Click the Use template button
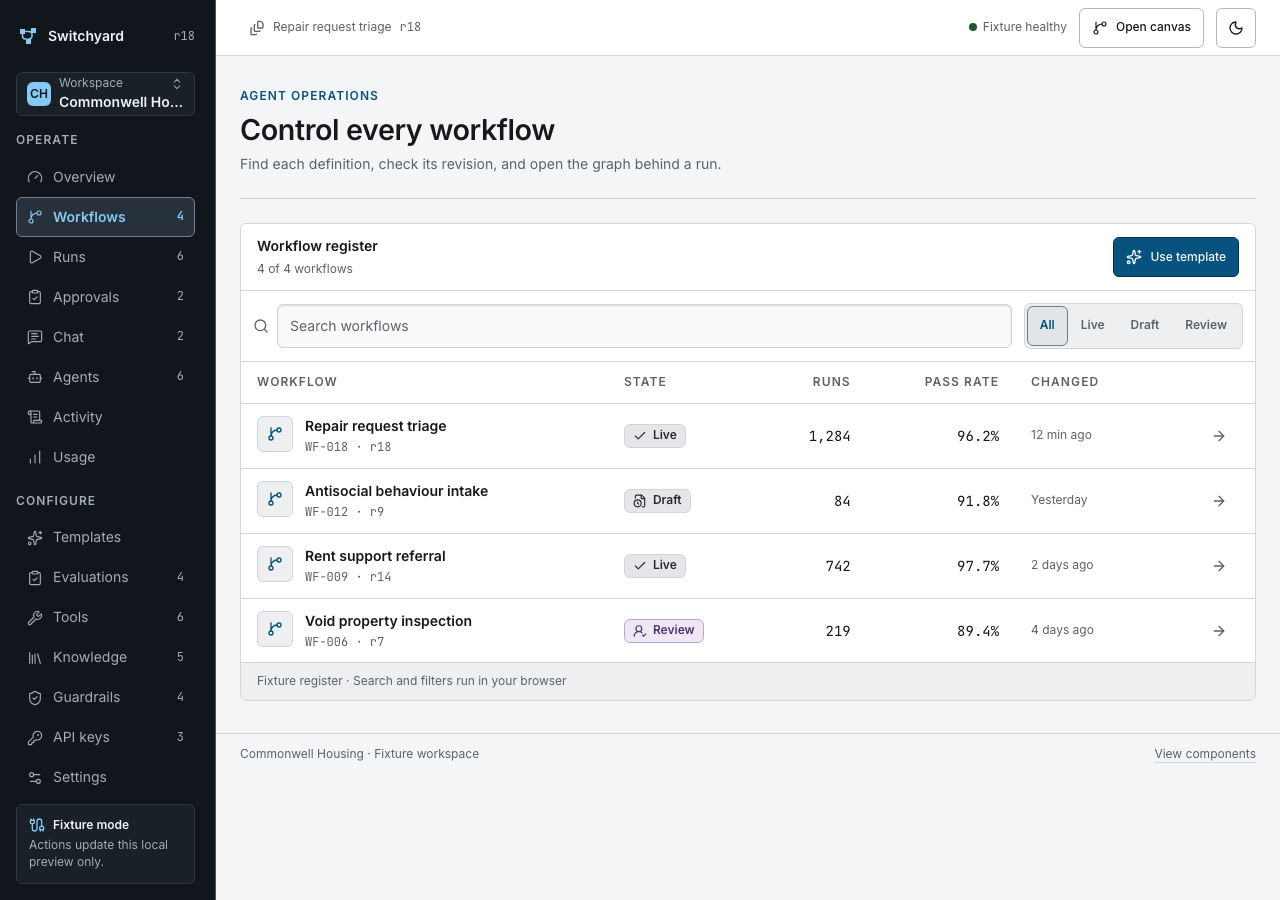 tap(1176, 257)
